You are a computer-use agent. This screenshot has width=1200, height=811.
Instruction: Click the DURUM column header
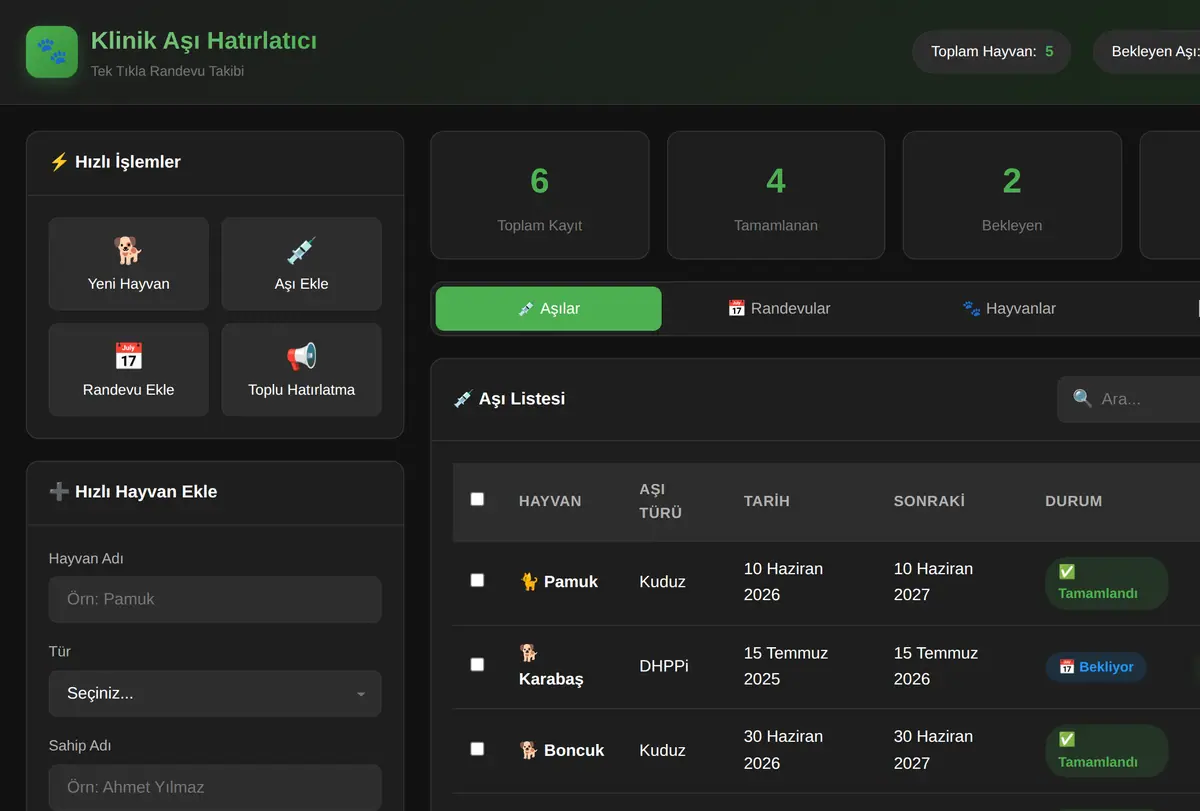pos(1074,501)
